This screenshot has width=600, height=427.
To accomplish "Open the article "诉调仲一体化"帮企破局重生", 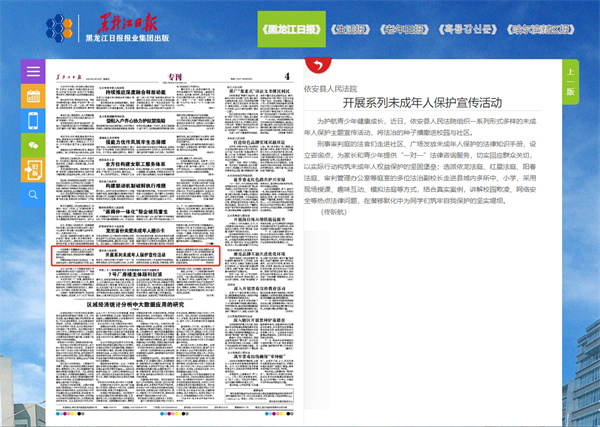I will [135, 212].
